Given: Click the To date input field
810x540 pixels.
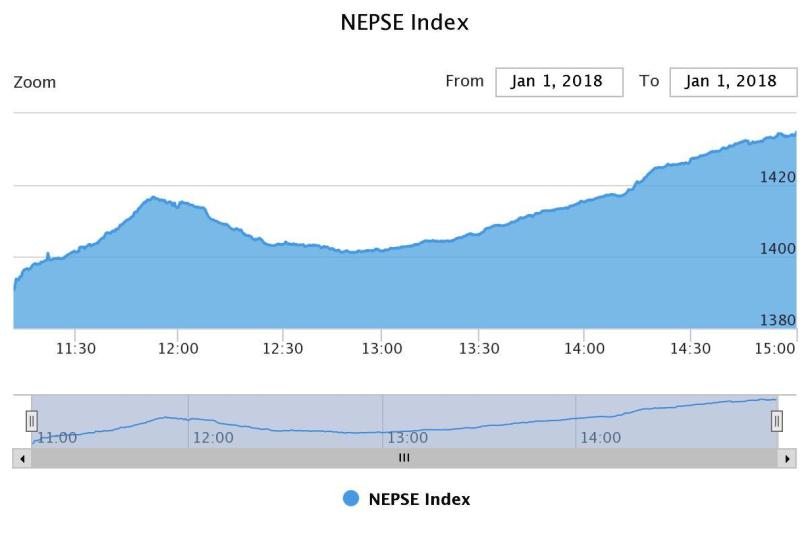Looking at the screenshot, I should pos(733,82).
